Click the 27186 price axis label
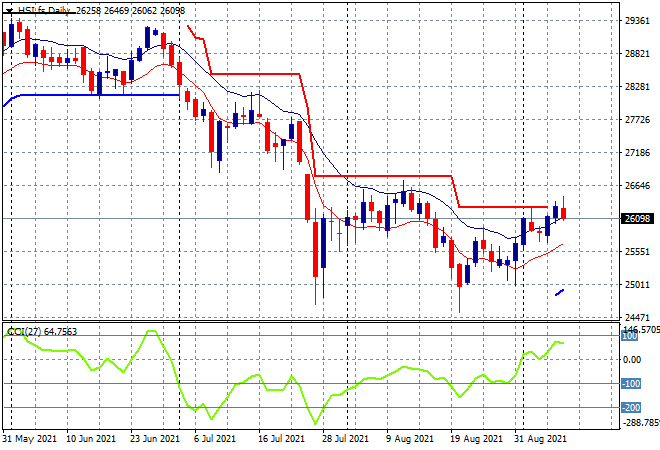The image size is (660, 450). 637,153
